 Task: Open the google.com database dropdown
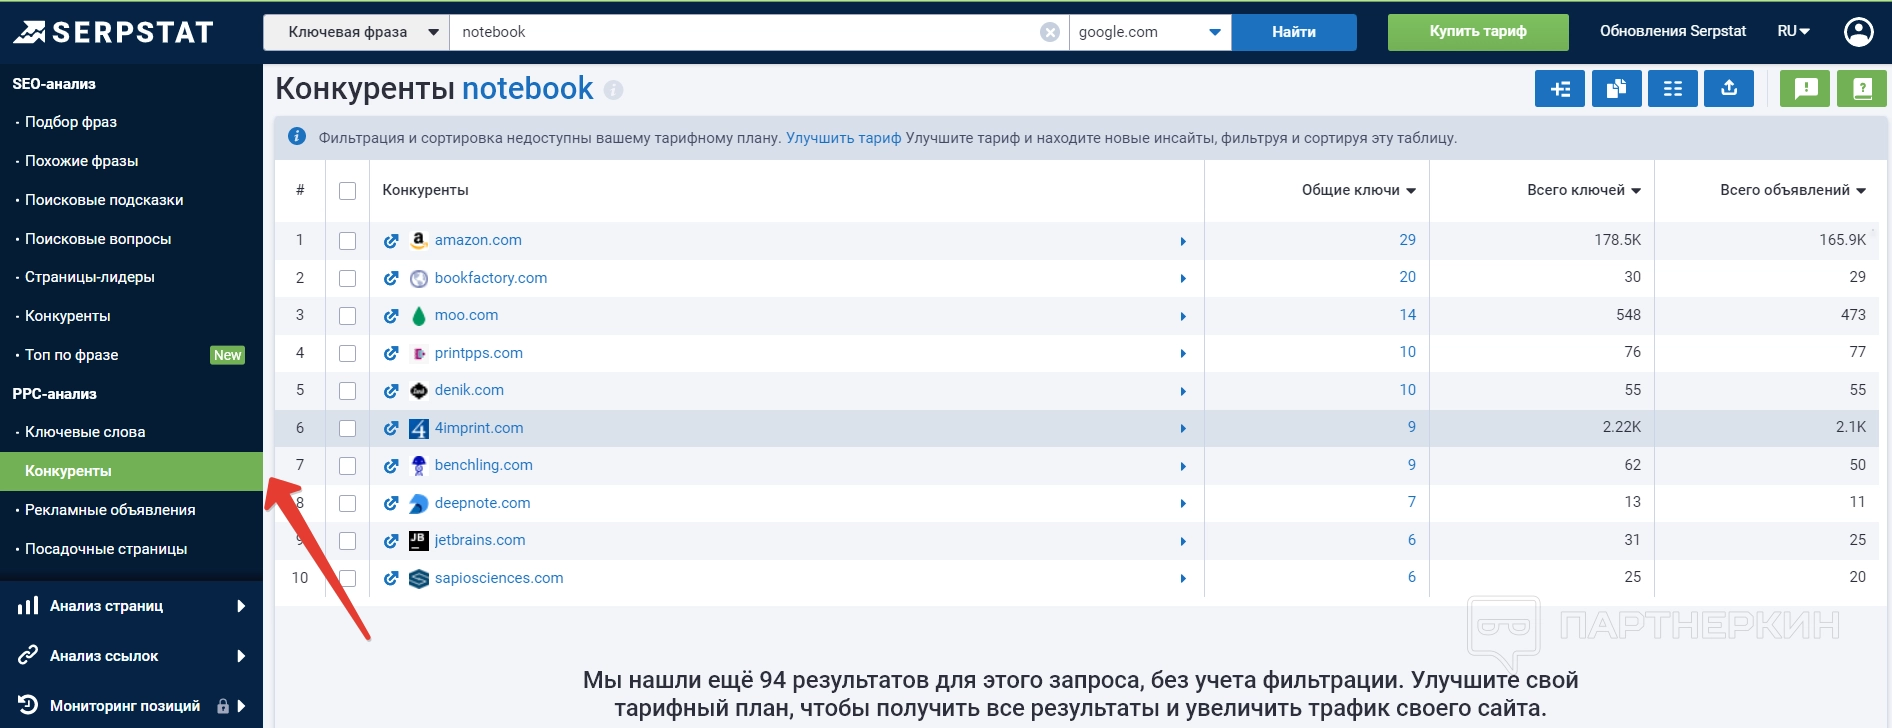pos(1150,32)
